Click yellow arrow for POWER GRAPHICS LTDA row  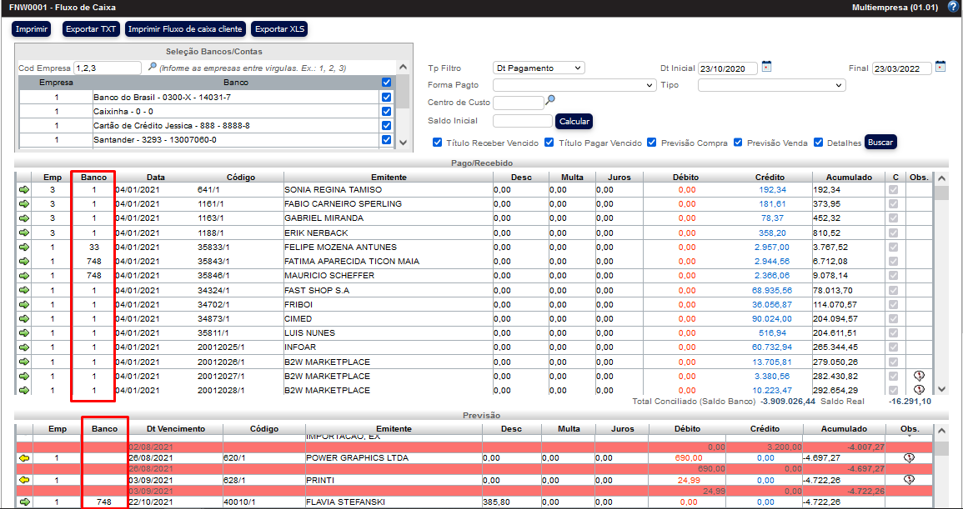pos(24,458)
